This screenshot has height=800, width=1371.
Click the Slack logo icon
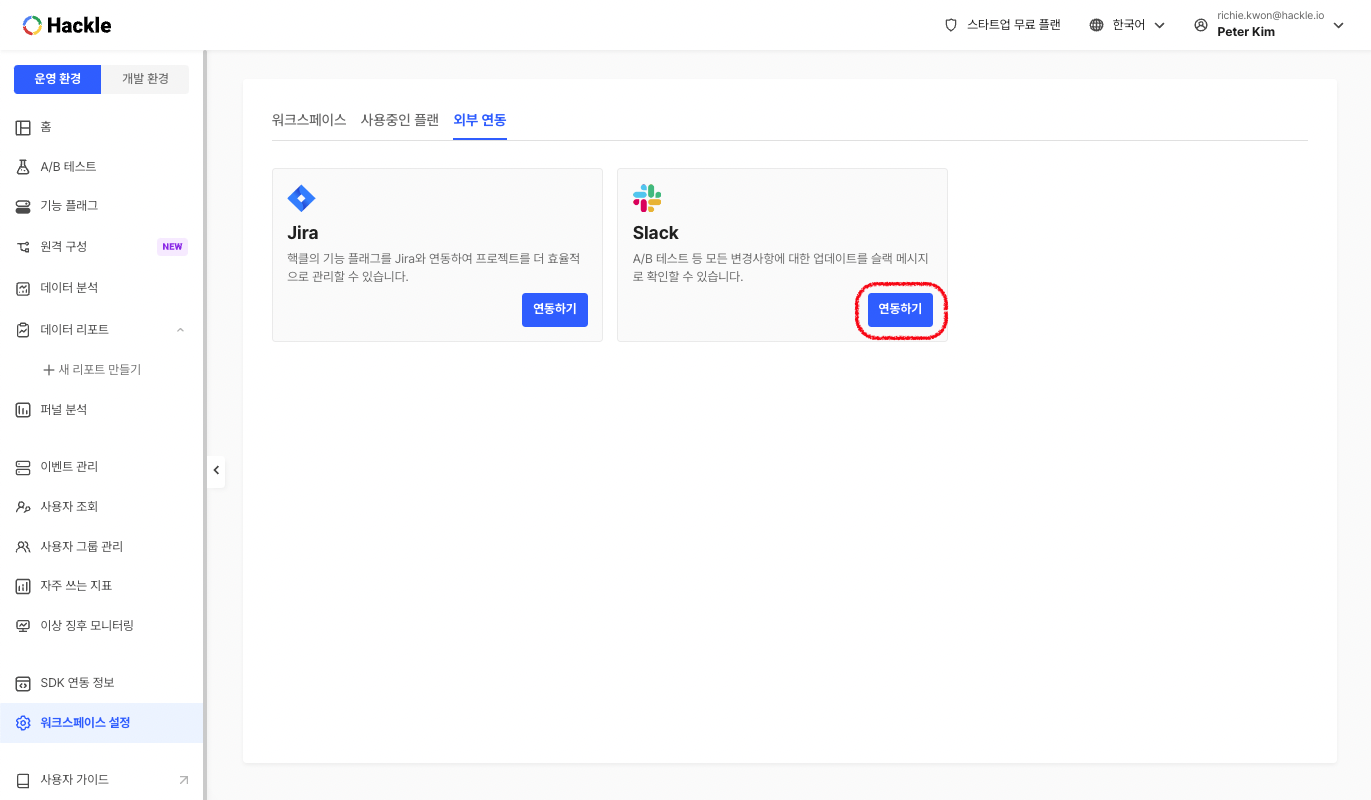[647, 198]
